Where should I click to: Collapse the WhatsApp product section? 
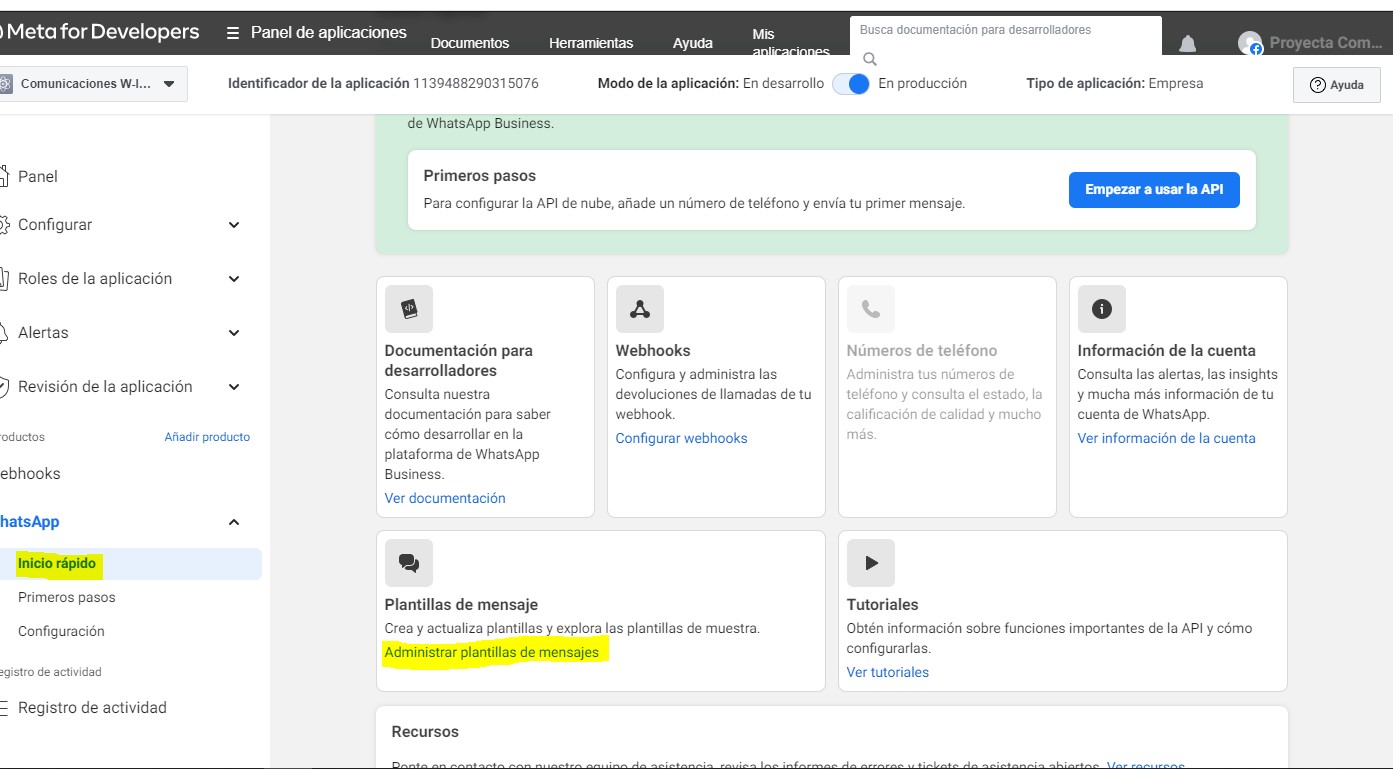click(234, 522)
